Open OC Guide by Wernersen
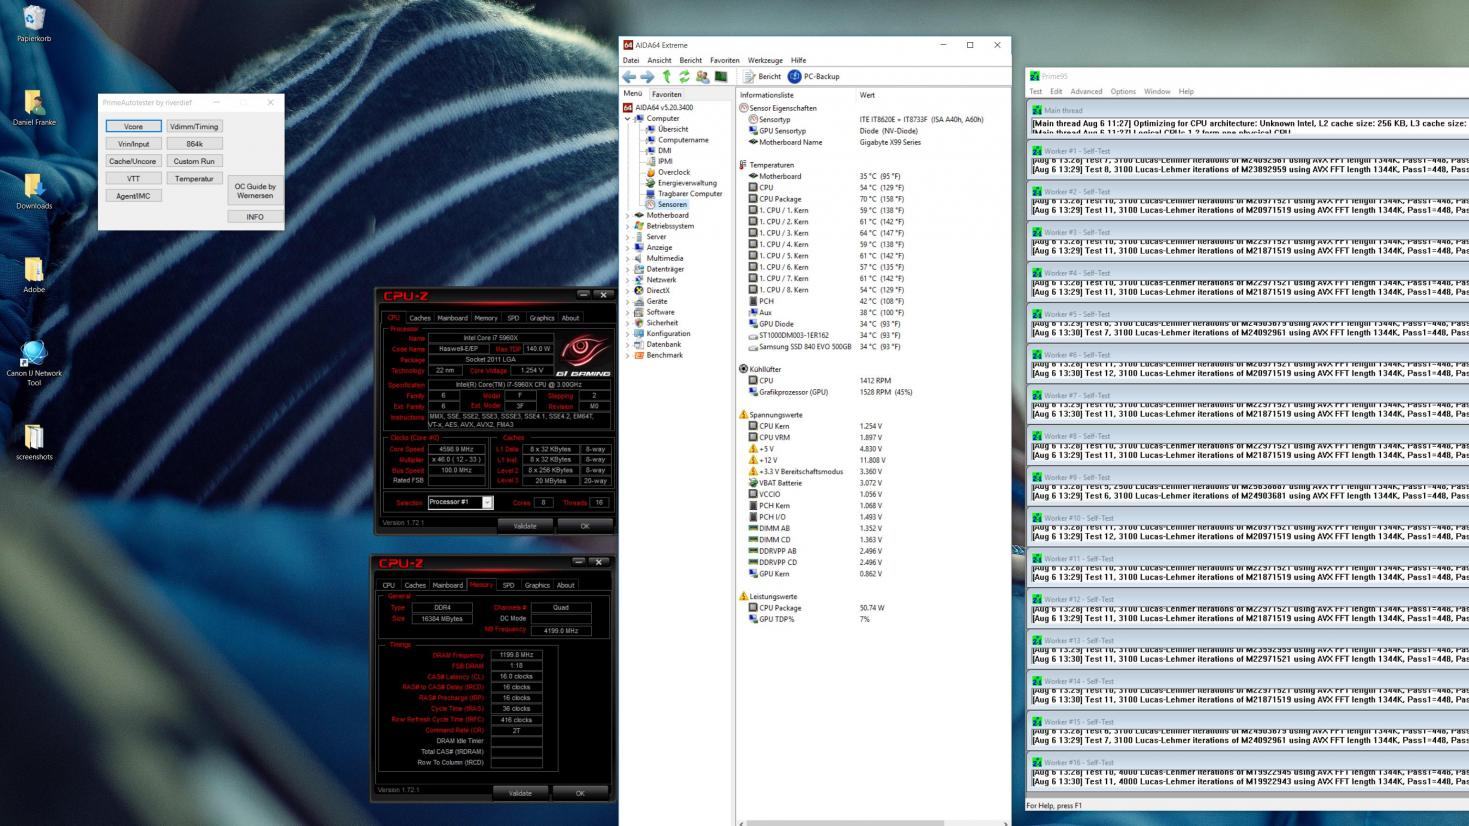This screenshot has width=1469, height=826. 255,191
